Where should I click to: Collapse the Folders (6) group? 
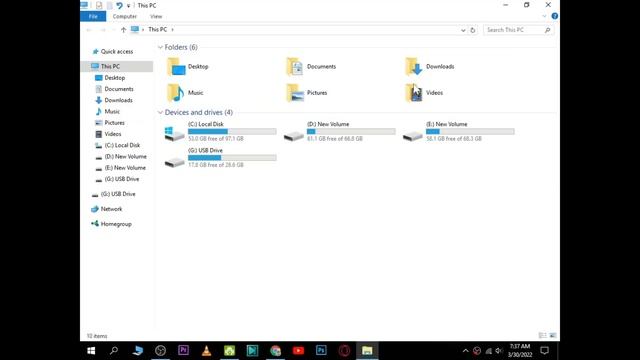click(160, 47)
